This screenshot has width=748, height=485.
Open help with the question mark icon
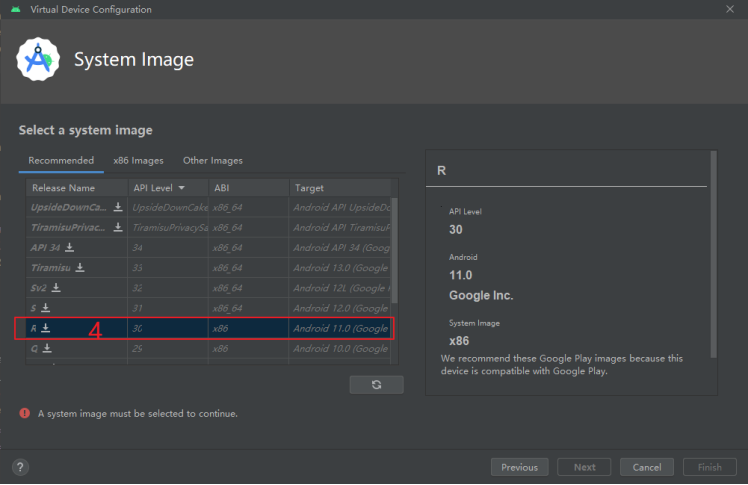coord(20,467)
